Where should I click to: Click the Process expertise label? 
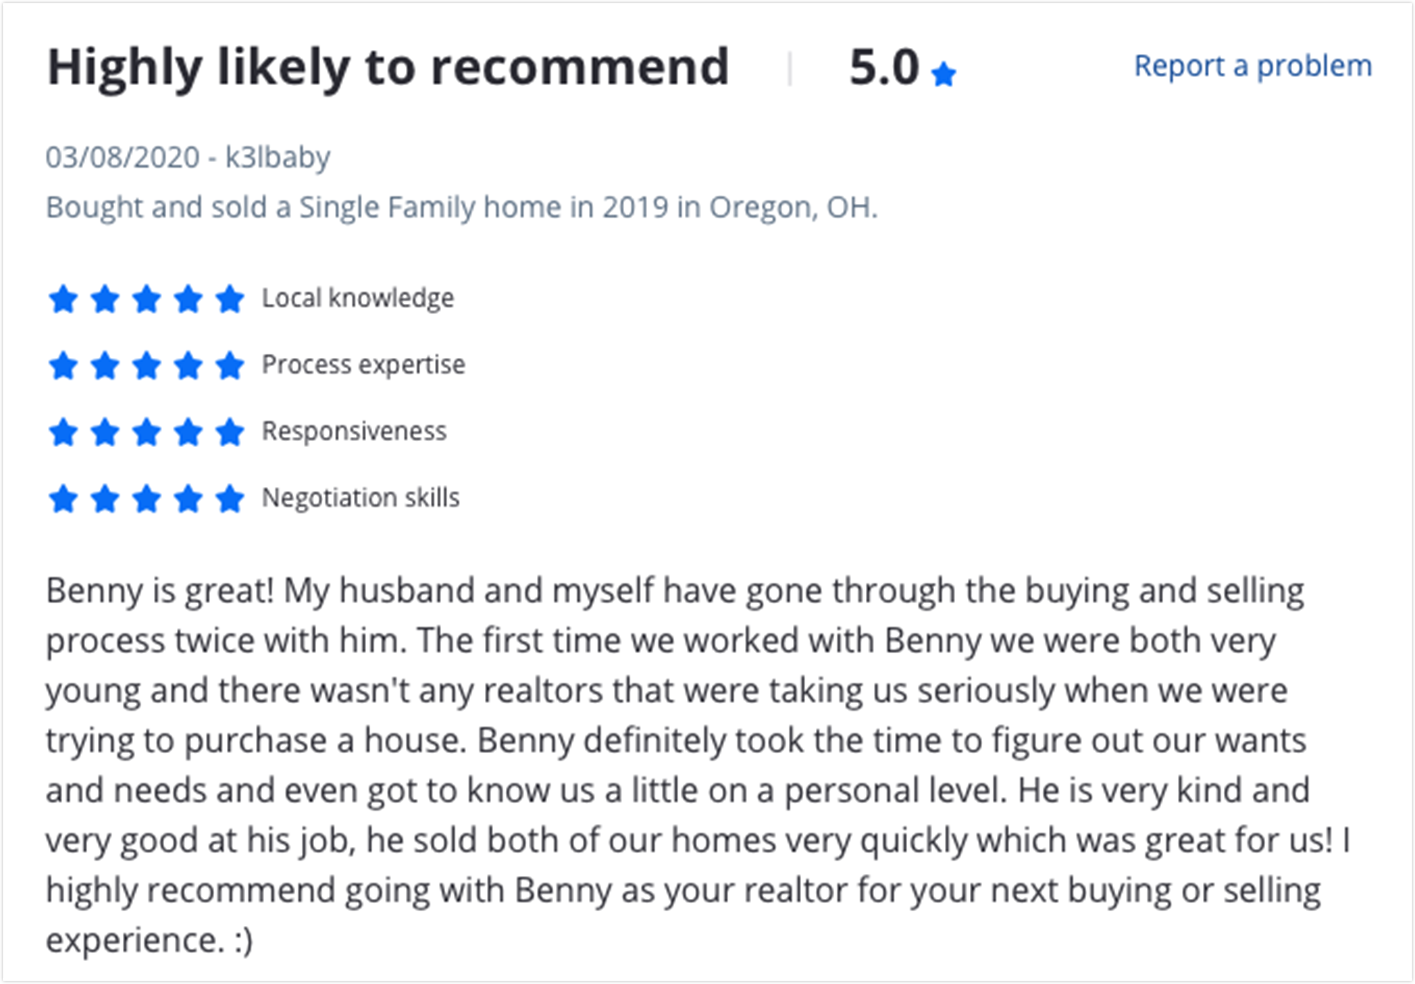tap(363, 365)
